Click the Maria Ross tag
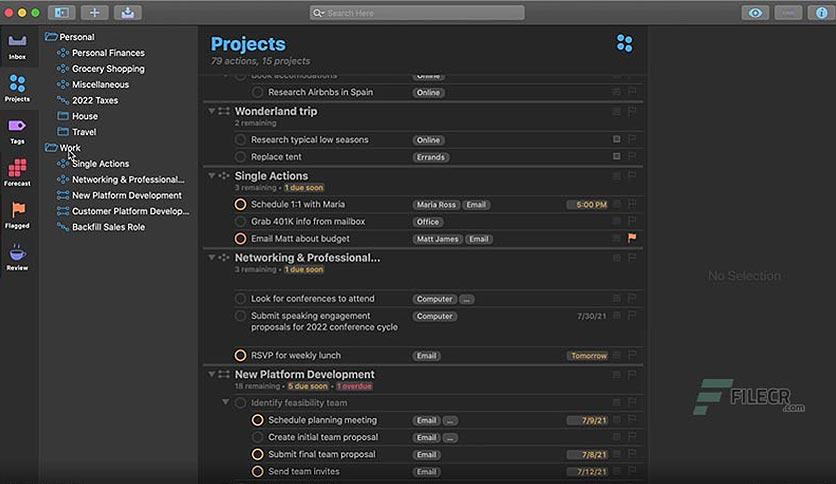836x484 pixels. pos(436,205)
